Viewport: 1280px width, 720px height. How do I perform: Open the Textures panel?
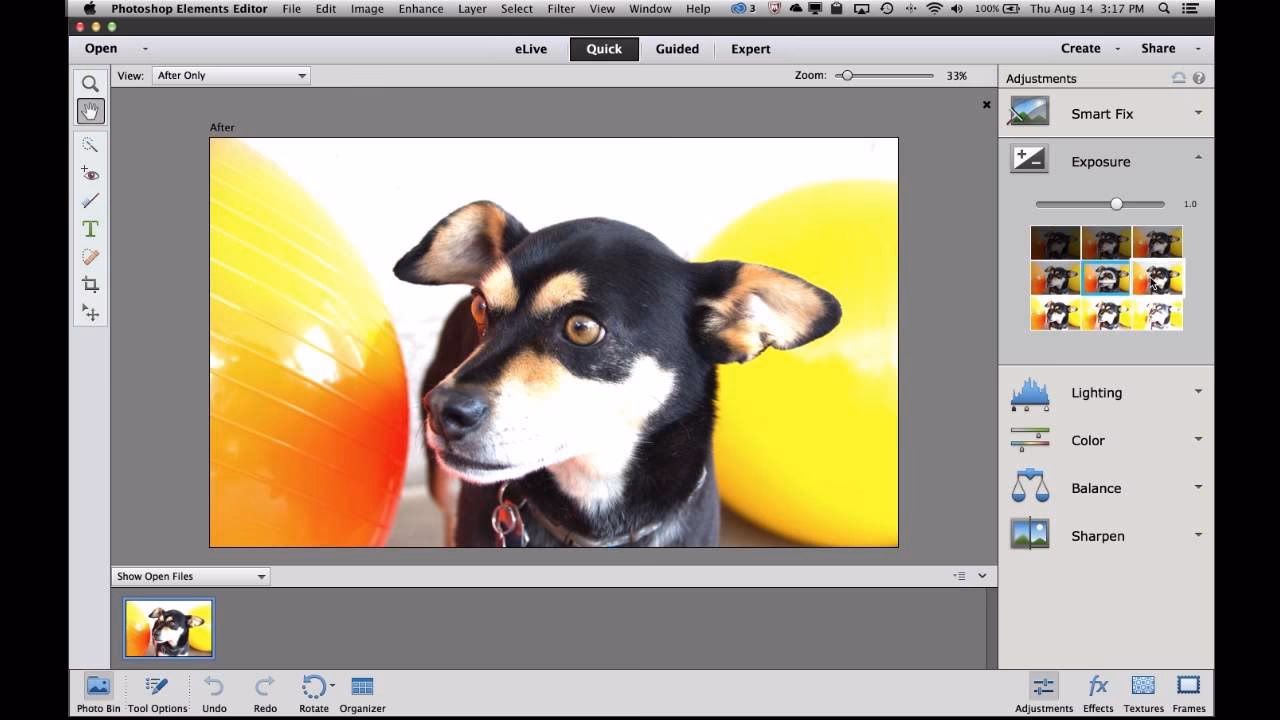(x=1143, y=691)
